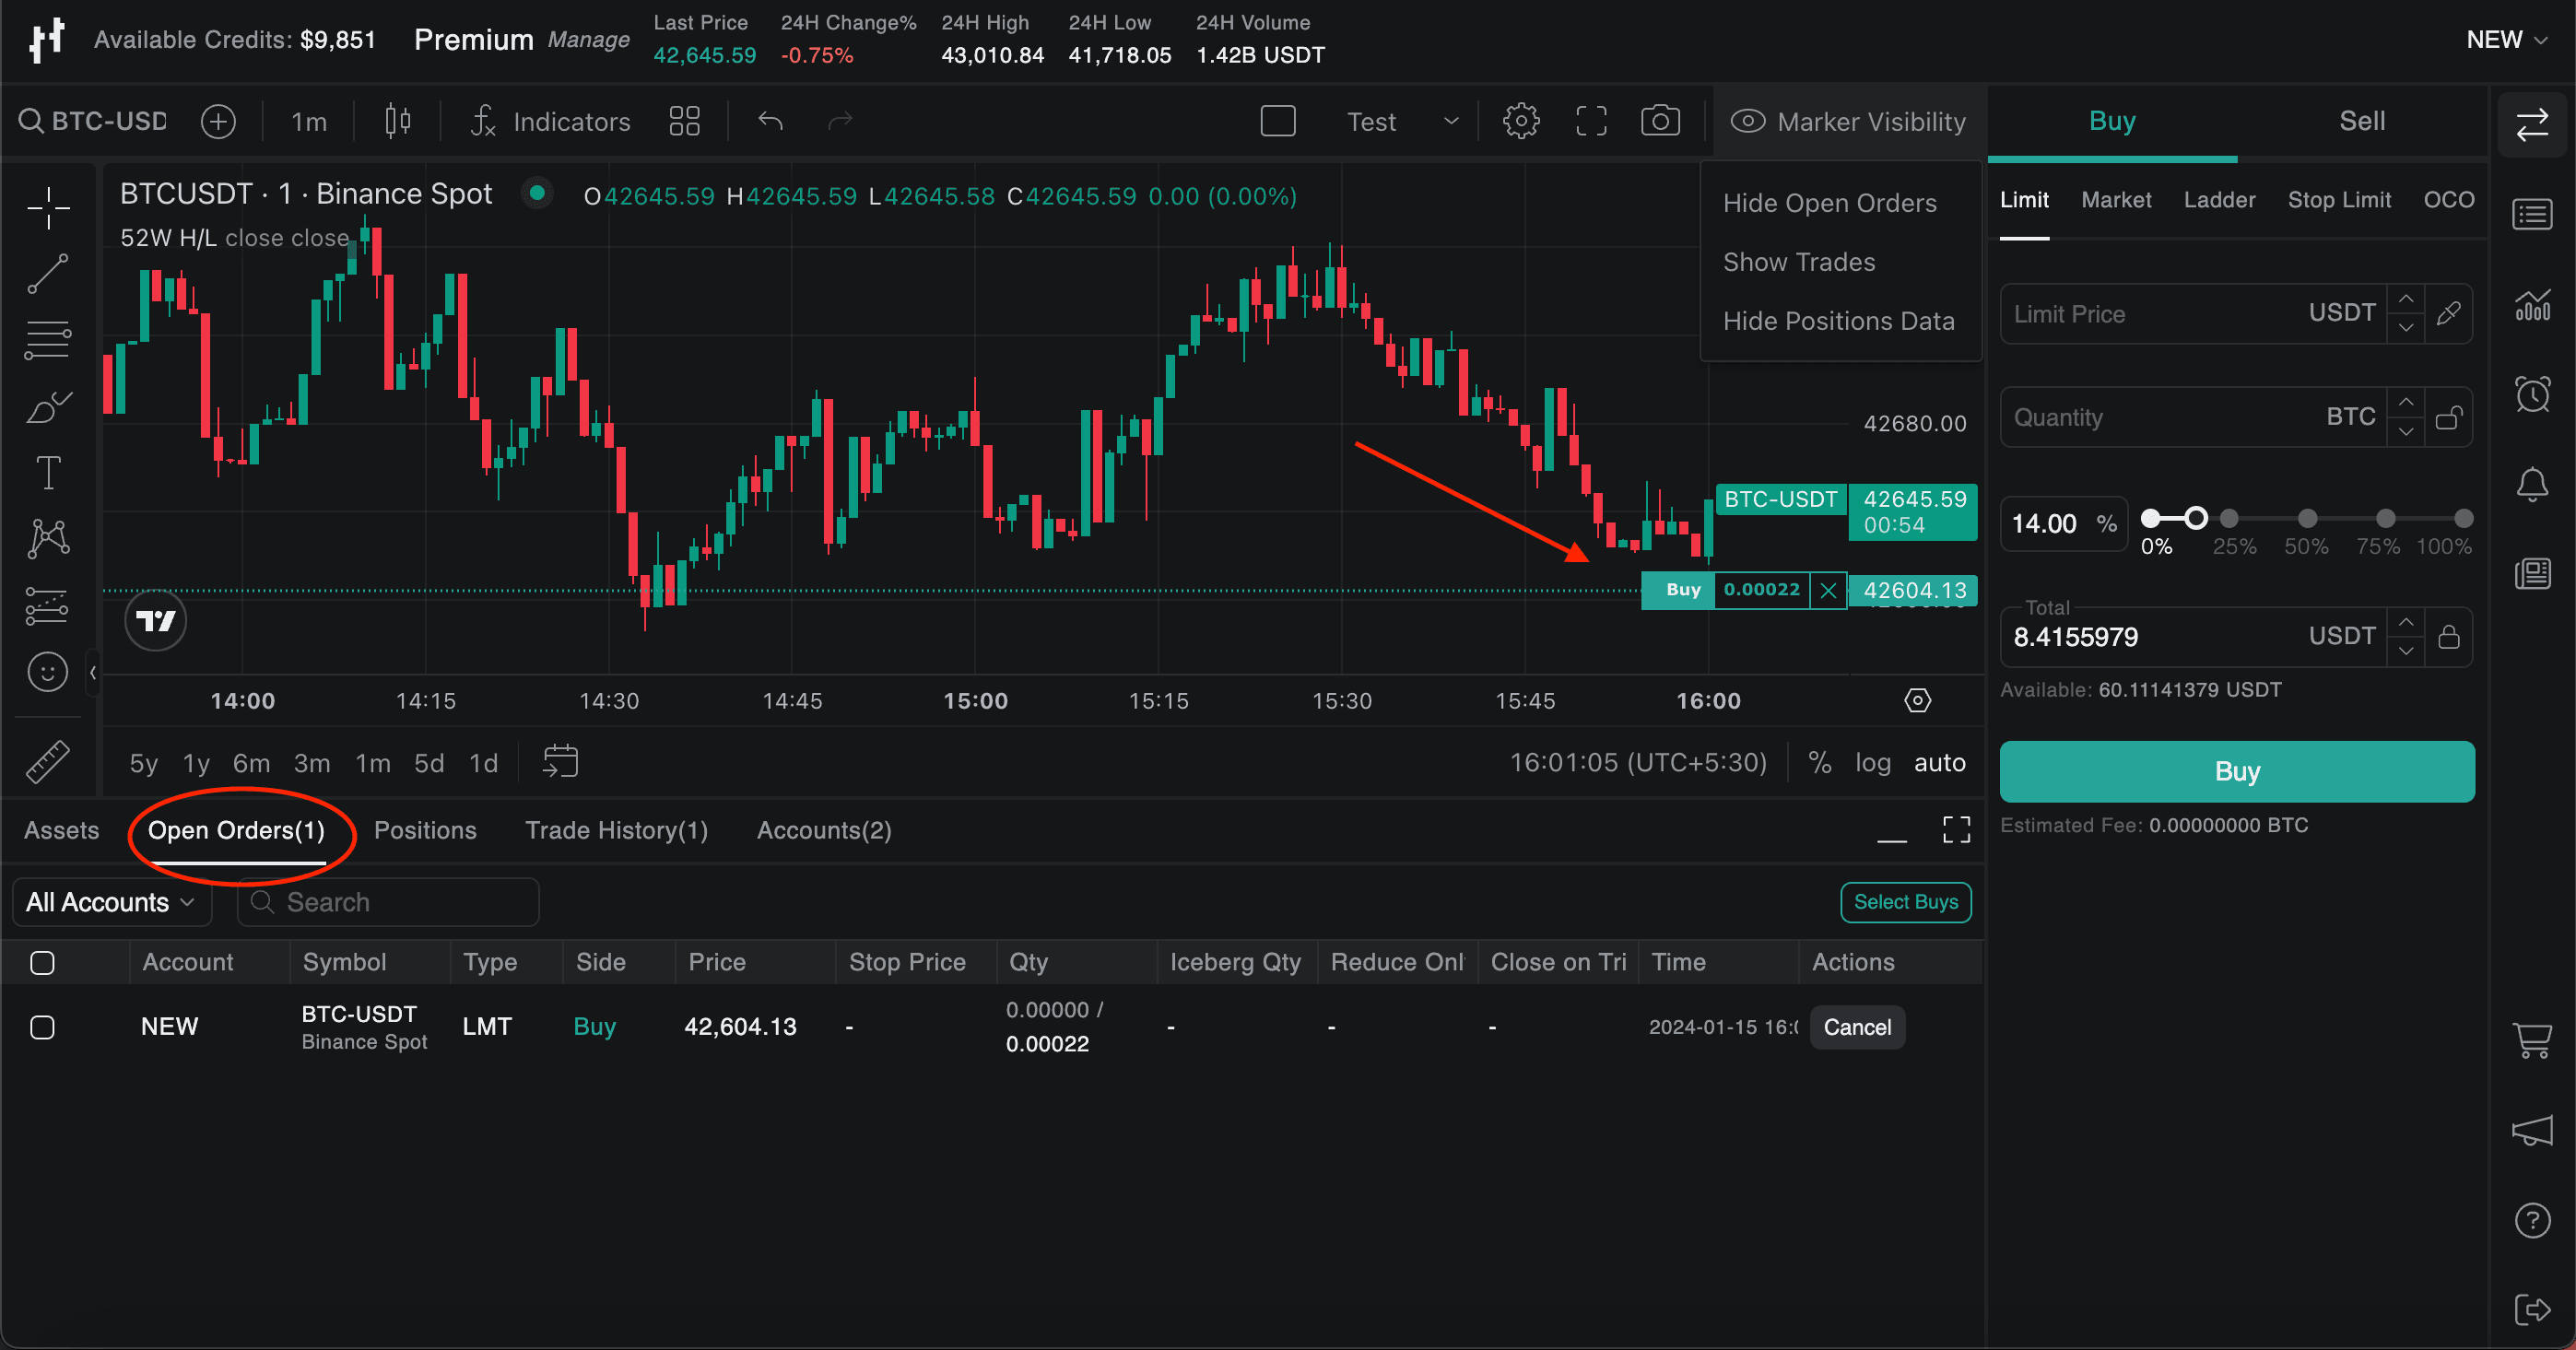Viewport: 2576px width, 1350px height.
Task: Toggle Marker Visibility eye option
Action: coord(1847,121)
